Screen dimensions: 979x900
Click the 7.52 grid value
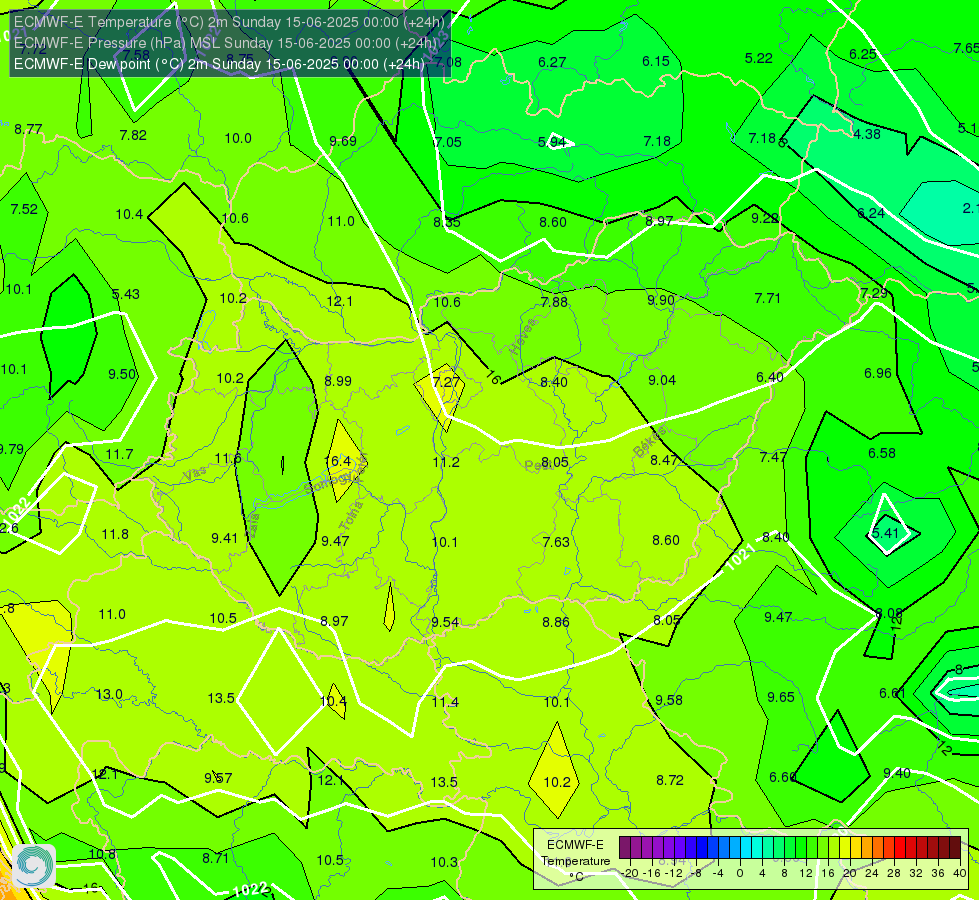(x=24, y=209)
